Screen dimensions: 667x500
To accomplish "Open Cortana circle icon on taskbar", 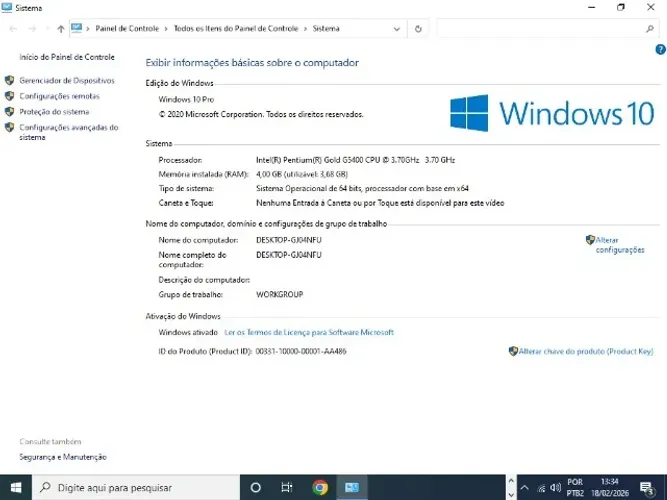I will pos(255,488).
